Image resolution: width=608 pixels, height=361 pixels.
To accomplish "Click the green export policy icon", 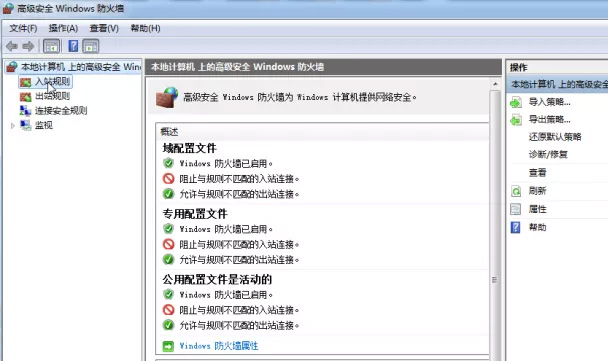I will [516, 120].
